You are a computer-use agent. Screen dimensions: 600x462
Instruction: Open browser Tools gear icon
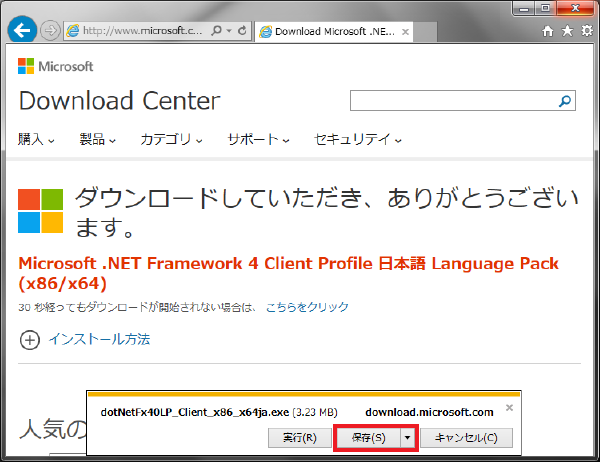click(x=587, y=31)
